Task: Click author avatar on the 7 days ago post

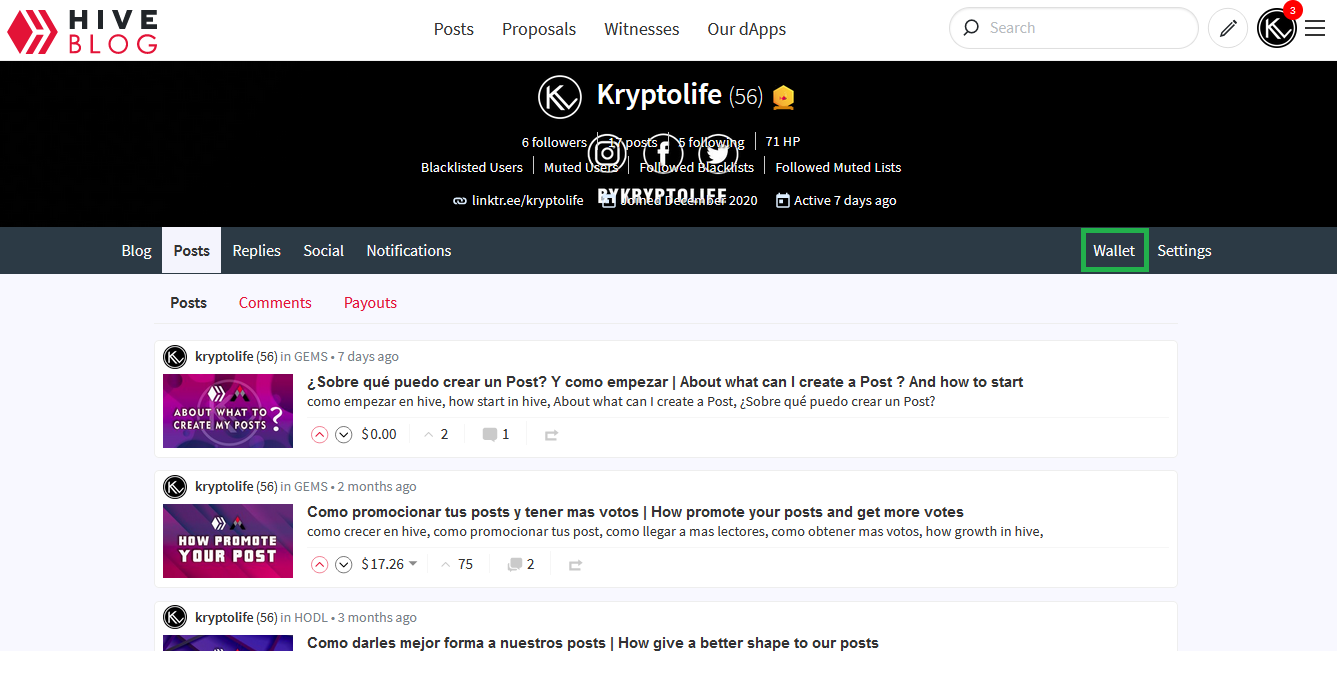Action: [175, 357]
